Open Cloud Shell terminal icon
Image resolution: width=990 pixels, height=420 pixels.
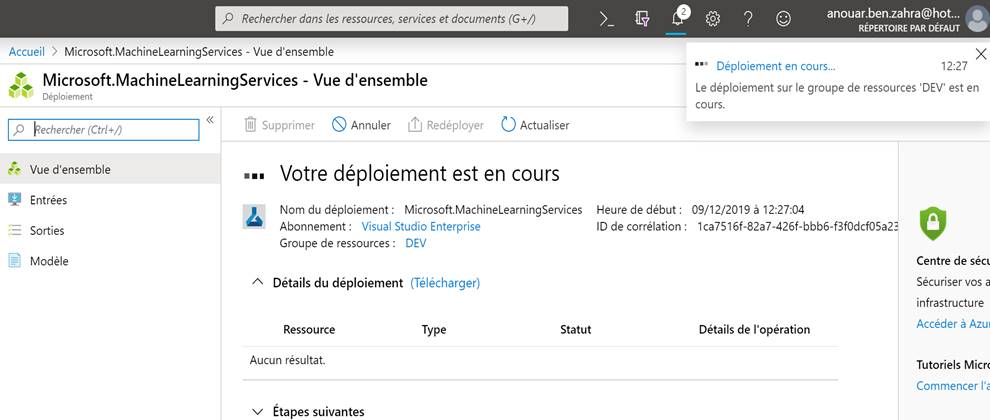click(x=606, y=18)
